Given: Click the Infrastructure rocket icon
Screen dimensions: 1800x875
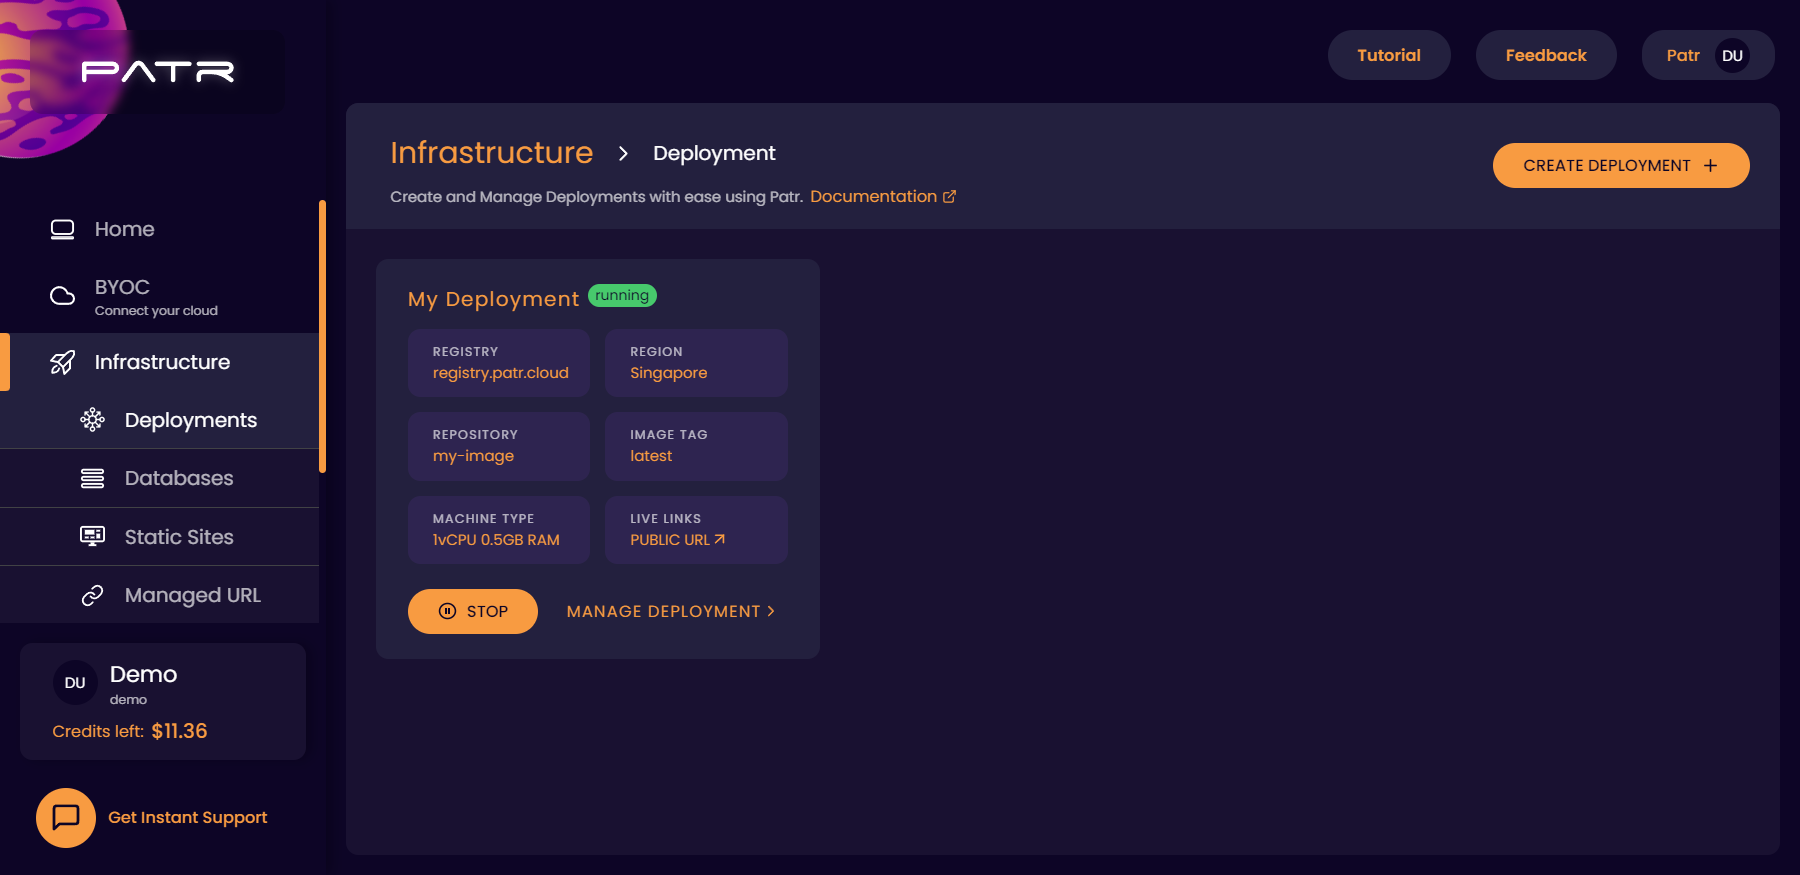Looking at the screenshot, I should tap(63, 362).
